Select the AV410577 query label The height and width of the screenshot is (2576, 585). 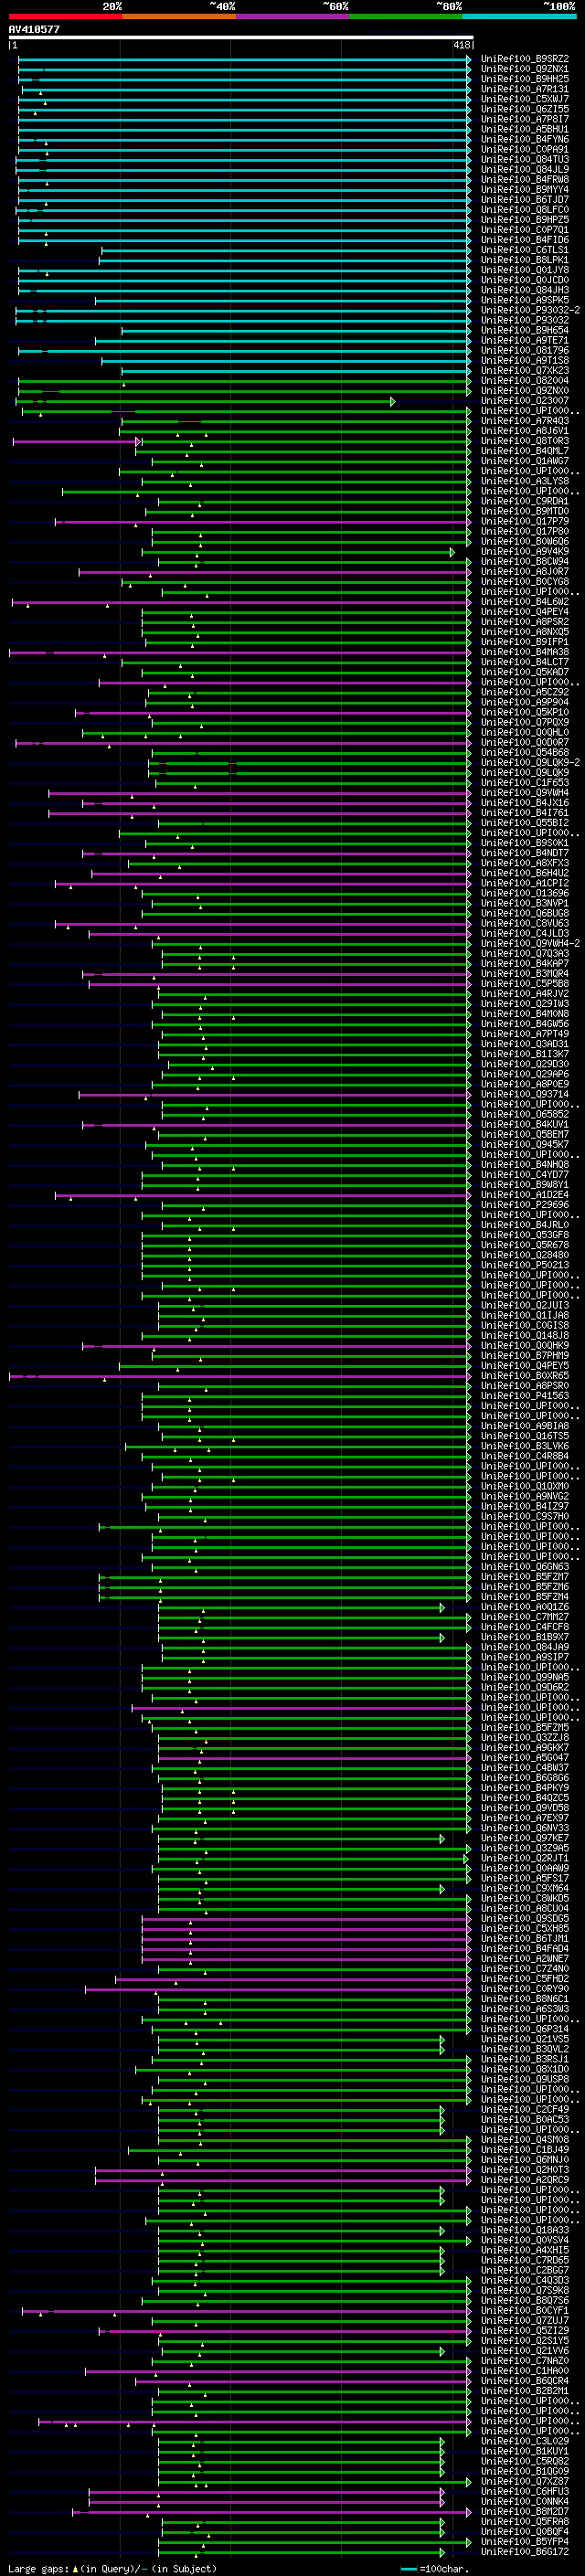click(34, 29)
